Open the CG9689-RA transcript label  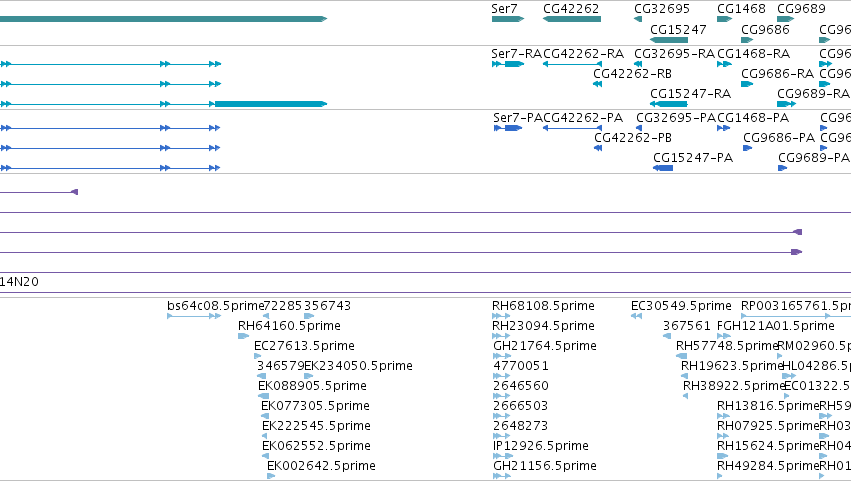coord(813,94)
